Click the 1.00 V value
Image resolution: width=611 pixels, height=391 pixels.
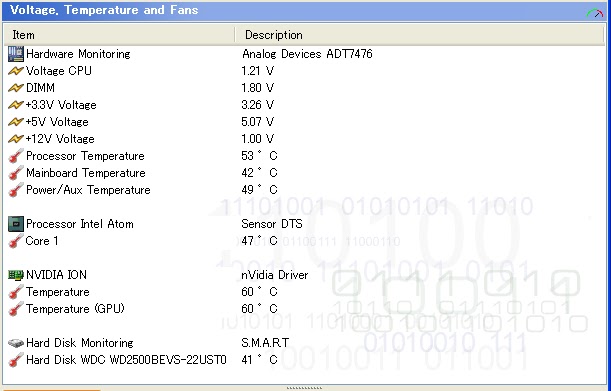[x=258, y=139]
